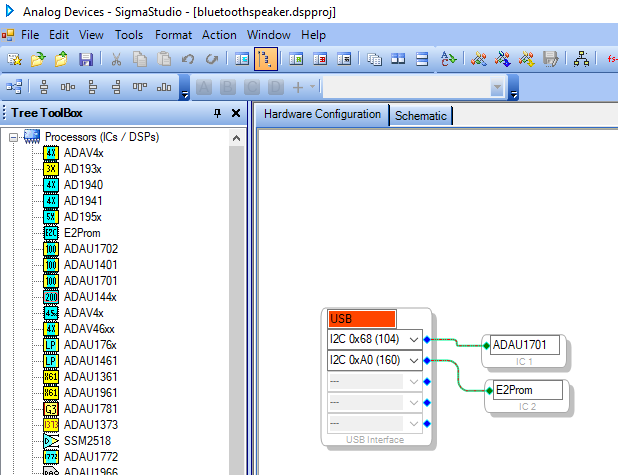This screenshot has width=618, height=475.
Task: Click the Paste clipboard icon
Action: pyautogui.click(x=164, y=59)
